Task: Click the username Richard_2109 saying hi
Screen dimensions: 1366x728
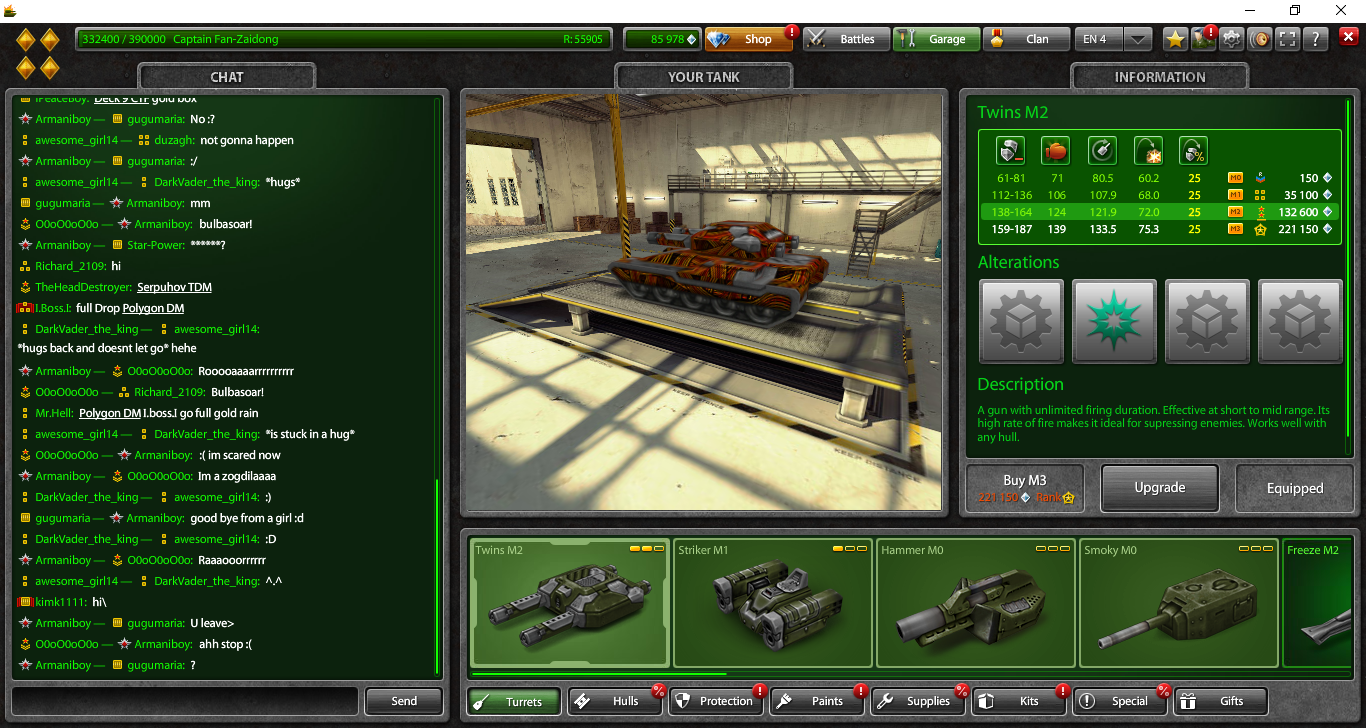Action: click(70, 266)
